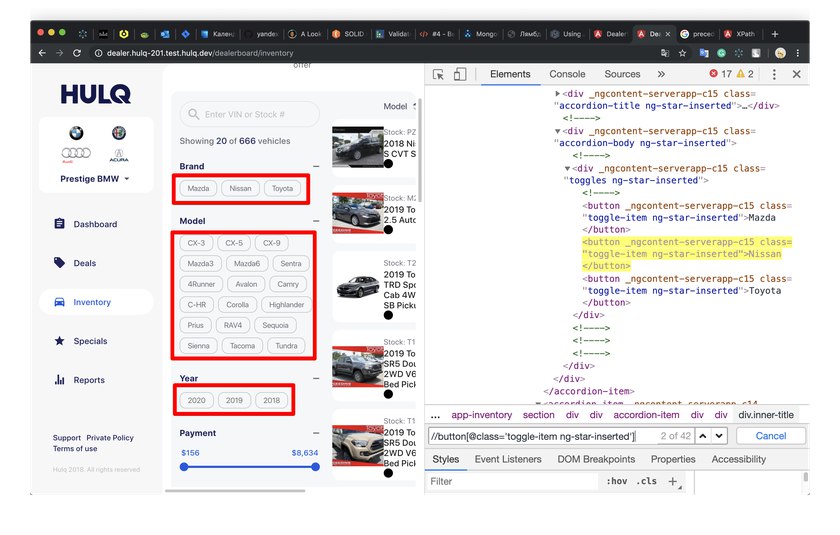Toggle the Highlander model filter
The width and height of the screenshot is (840, 535).
pyautogui.click(x=287, y=305)
